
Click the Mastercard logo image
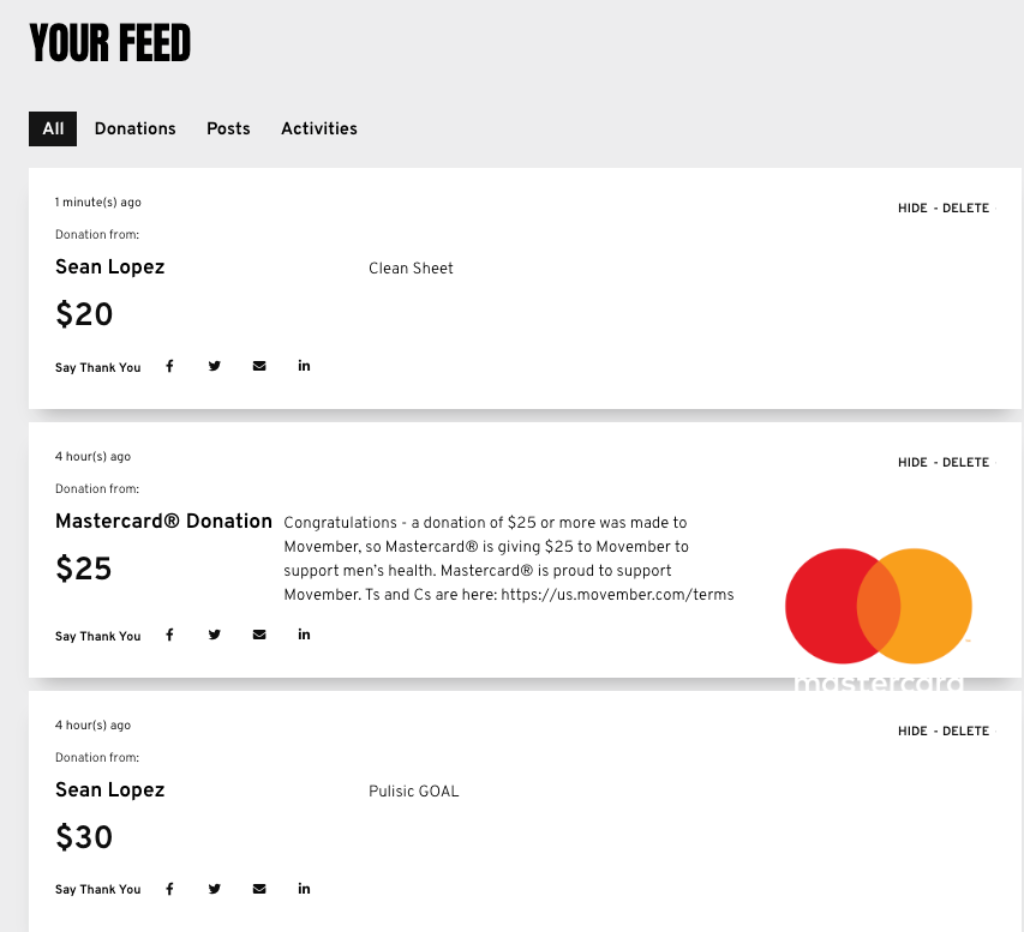[x=878, y=614]
